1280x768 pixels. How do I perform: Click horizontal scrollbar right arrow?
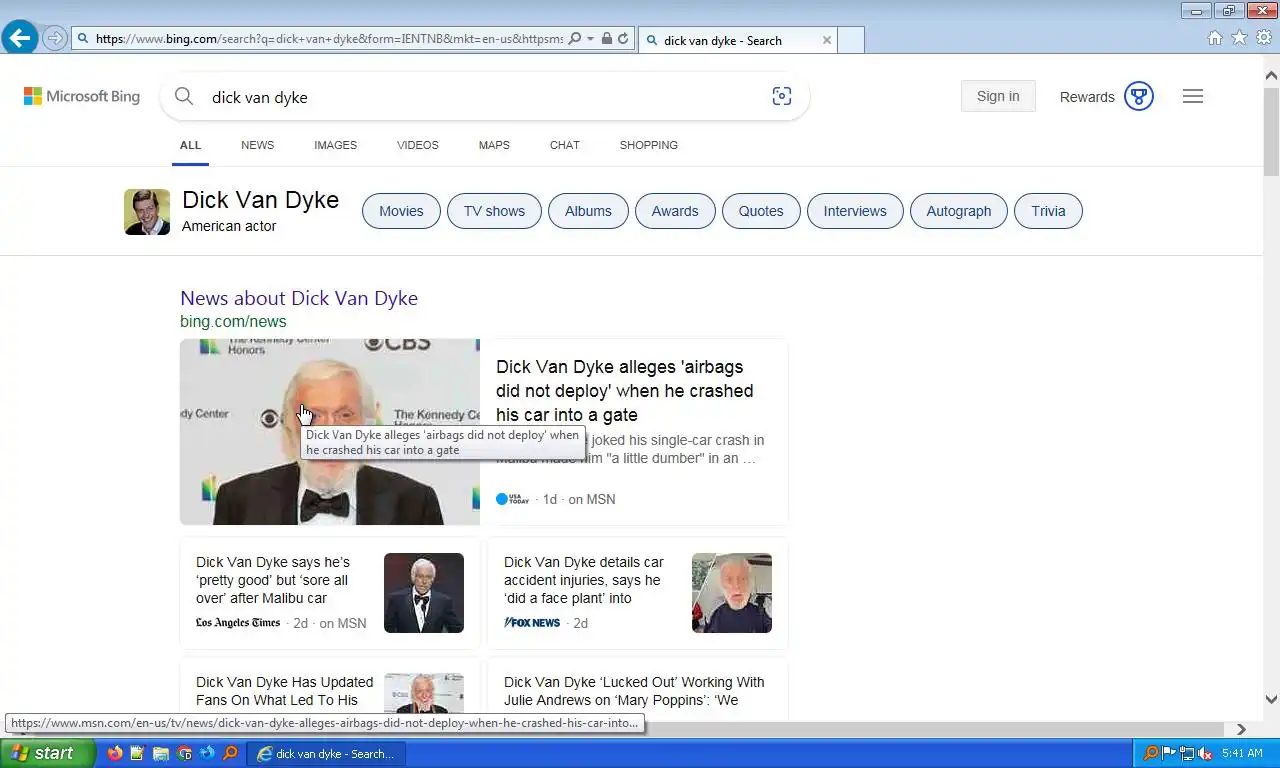click(1241, 729)
